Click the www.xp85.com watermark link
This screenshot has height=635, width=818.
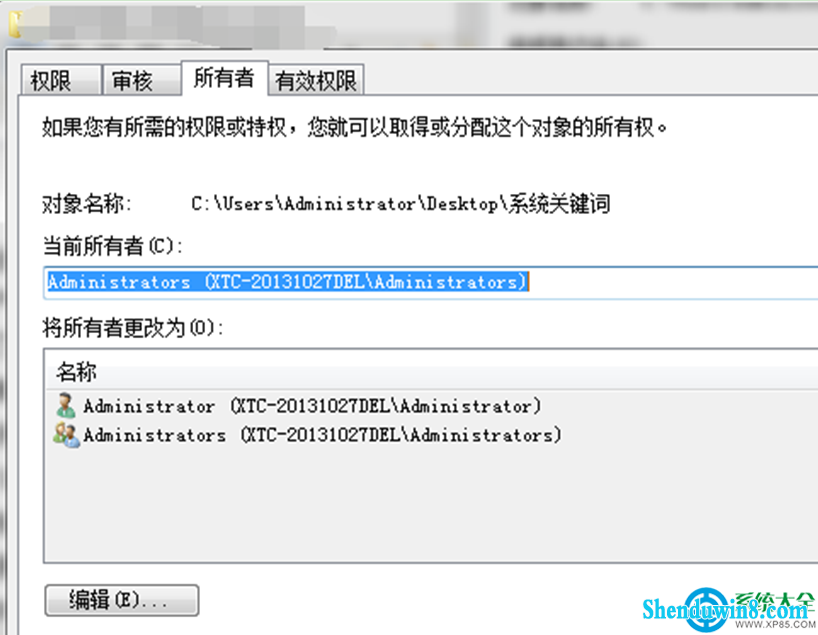pyautogui.click(x=775, y=625)
